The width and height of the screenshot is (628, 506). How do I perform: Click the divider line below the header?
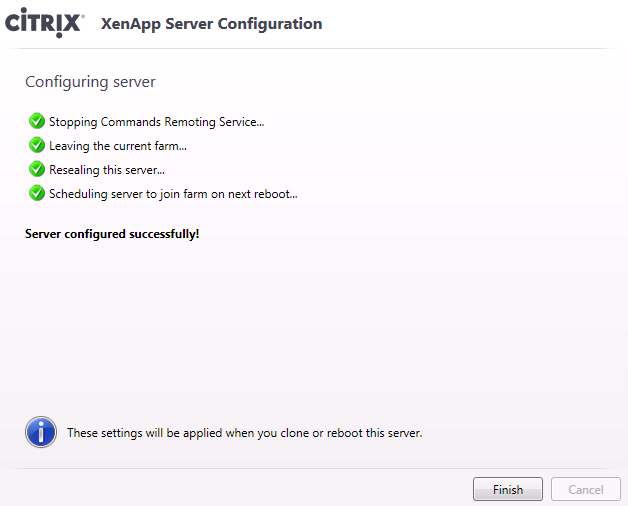point(314,48)
